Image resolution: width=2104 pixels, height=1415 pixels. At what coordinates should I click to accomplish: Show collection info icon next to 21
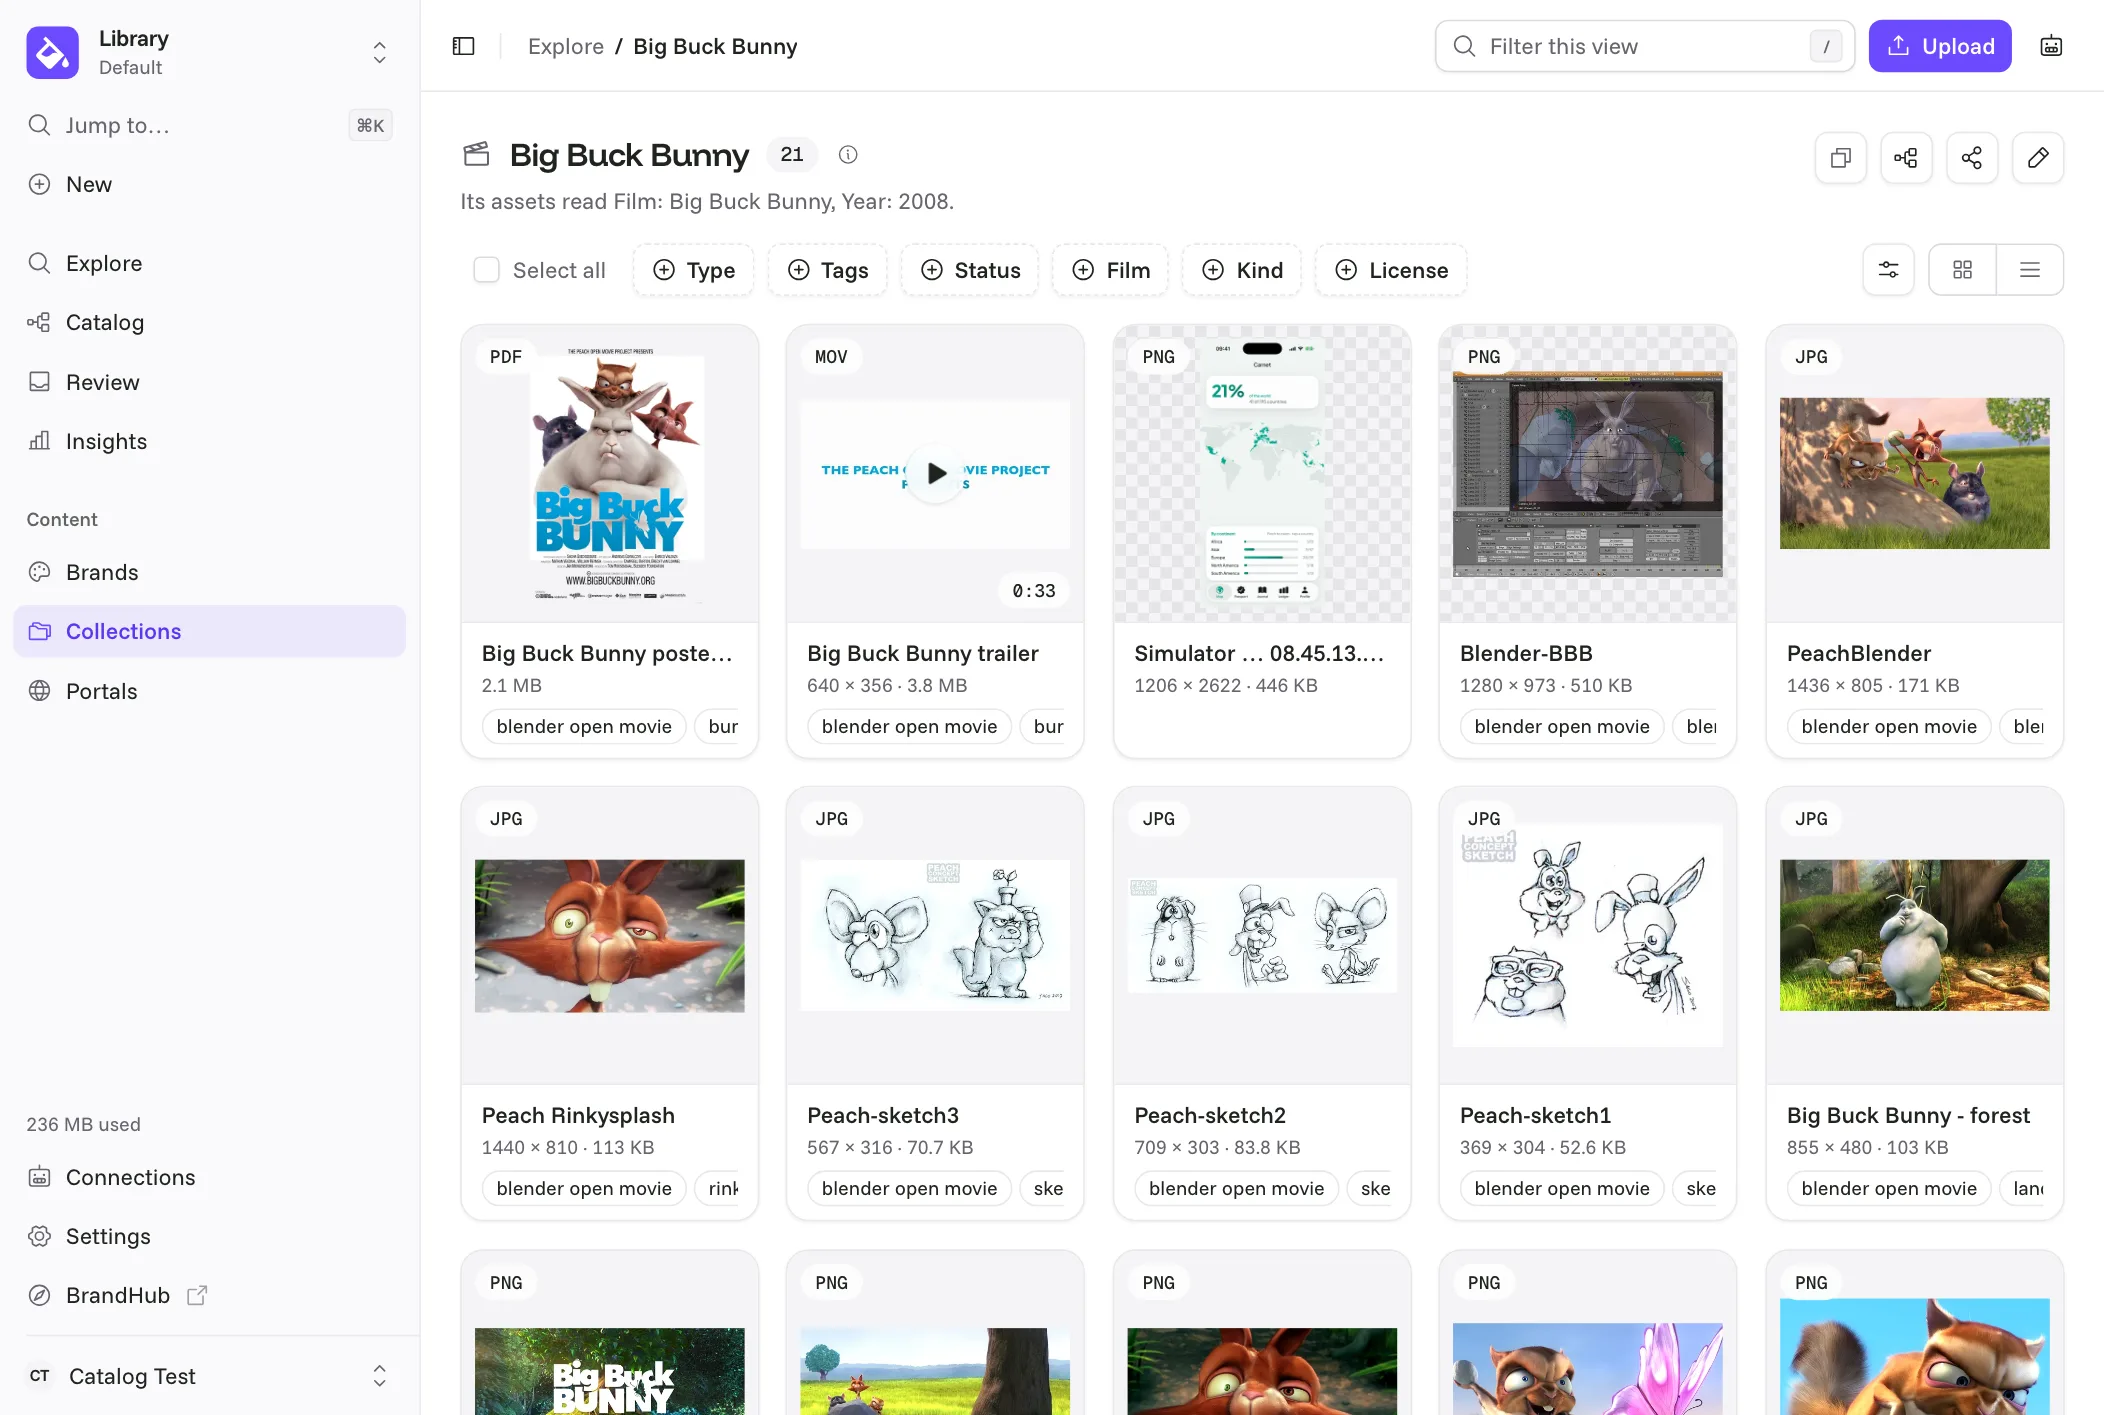coord(848,155)
